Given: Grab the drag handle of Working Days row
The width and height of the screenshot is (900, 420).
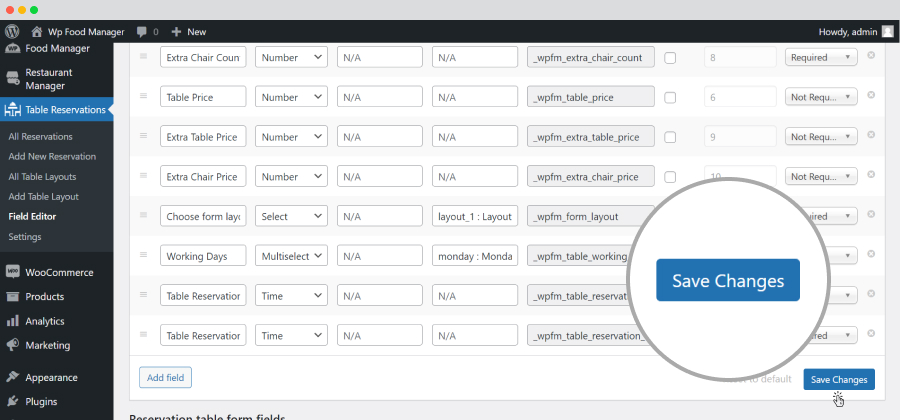Looking at the screenshot, I should [143, 254].
